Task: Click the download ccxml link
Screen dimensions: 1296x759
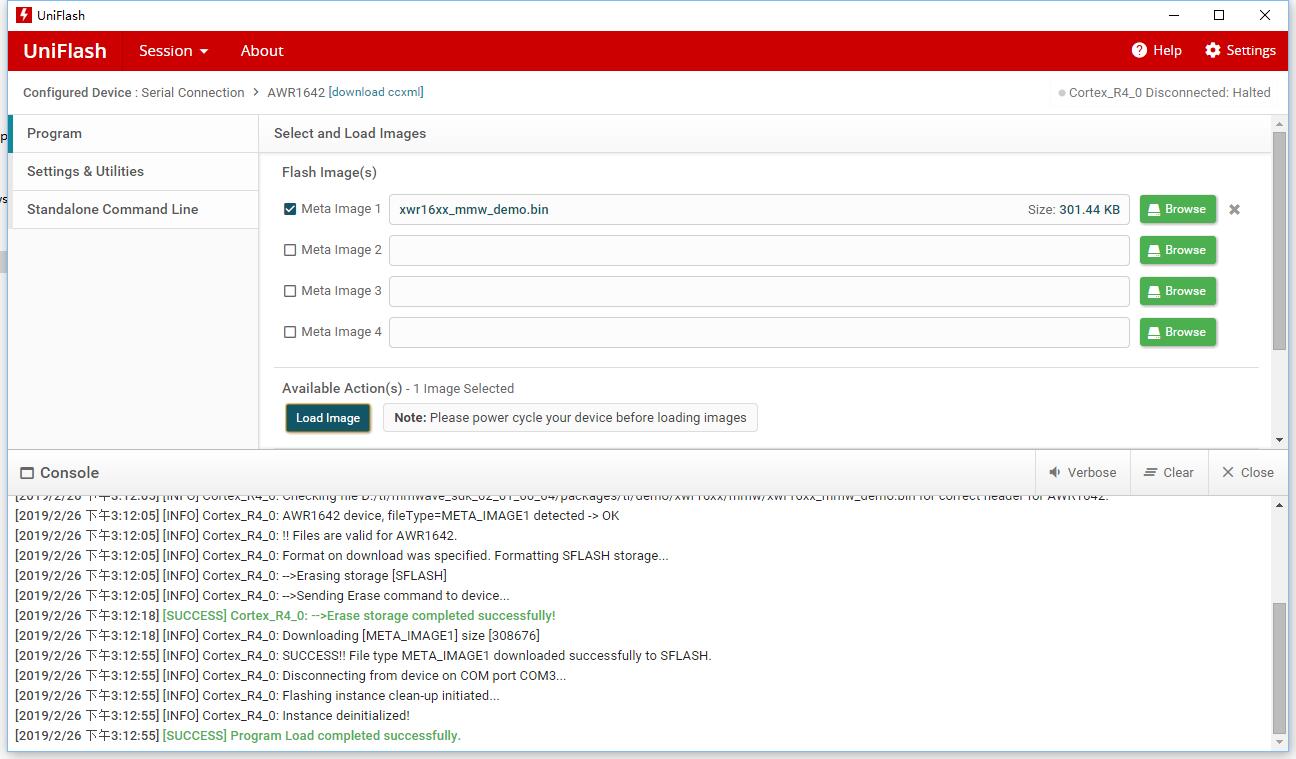Action: pyautogui.click(x=376, y=92)
